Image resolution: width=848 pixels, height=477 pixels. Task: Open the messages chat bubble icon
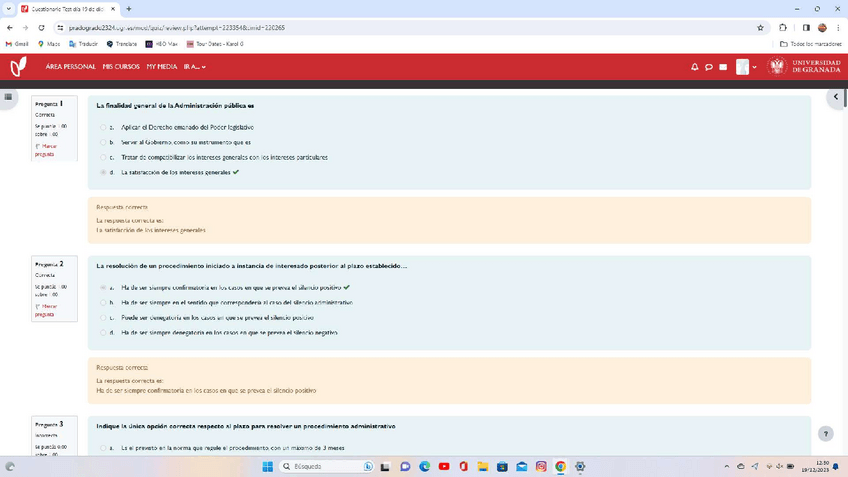(x=709, y=67)
